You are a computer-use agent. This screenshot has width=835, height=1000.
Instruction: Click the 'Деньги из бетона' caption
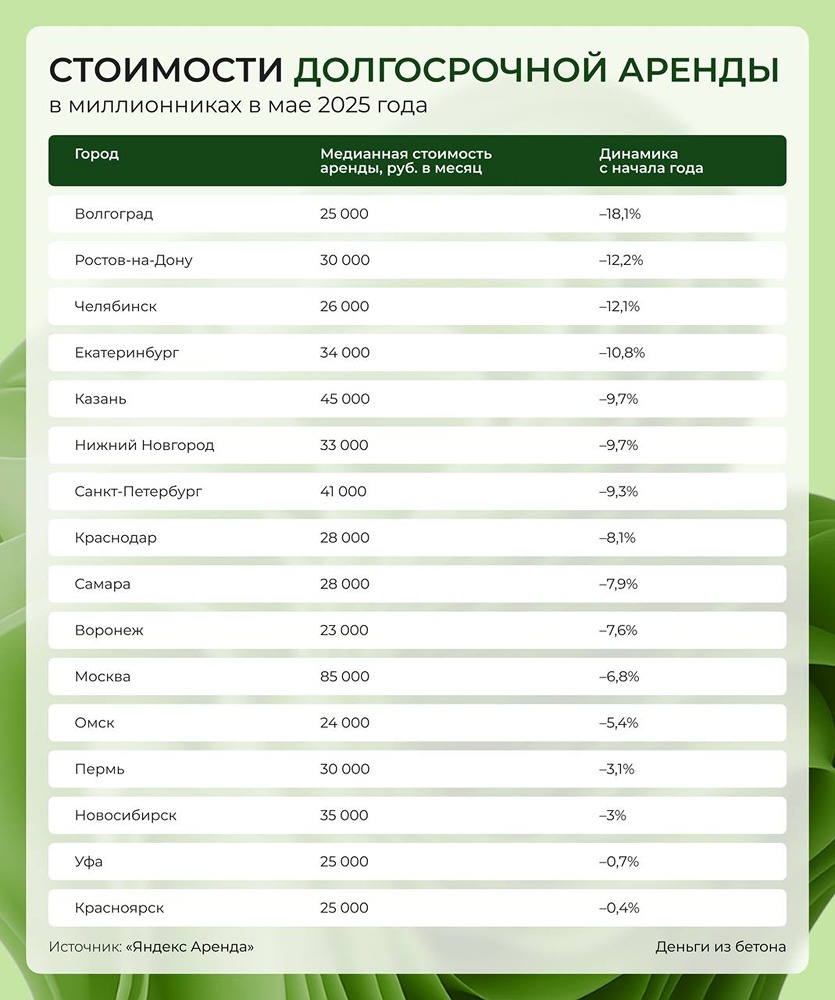tap(720, 946)
